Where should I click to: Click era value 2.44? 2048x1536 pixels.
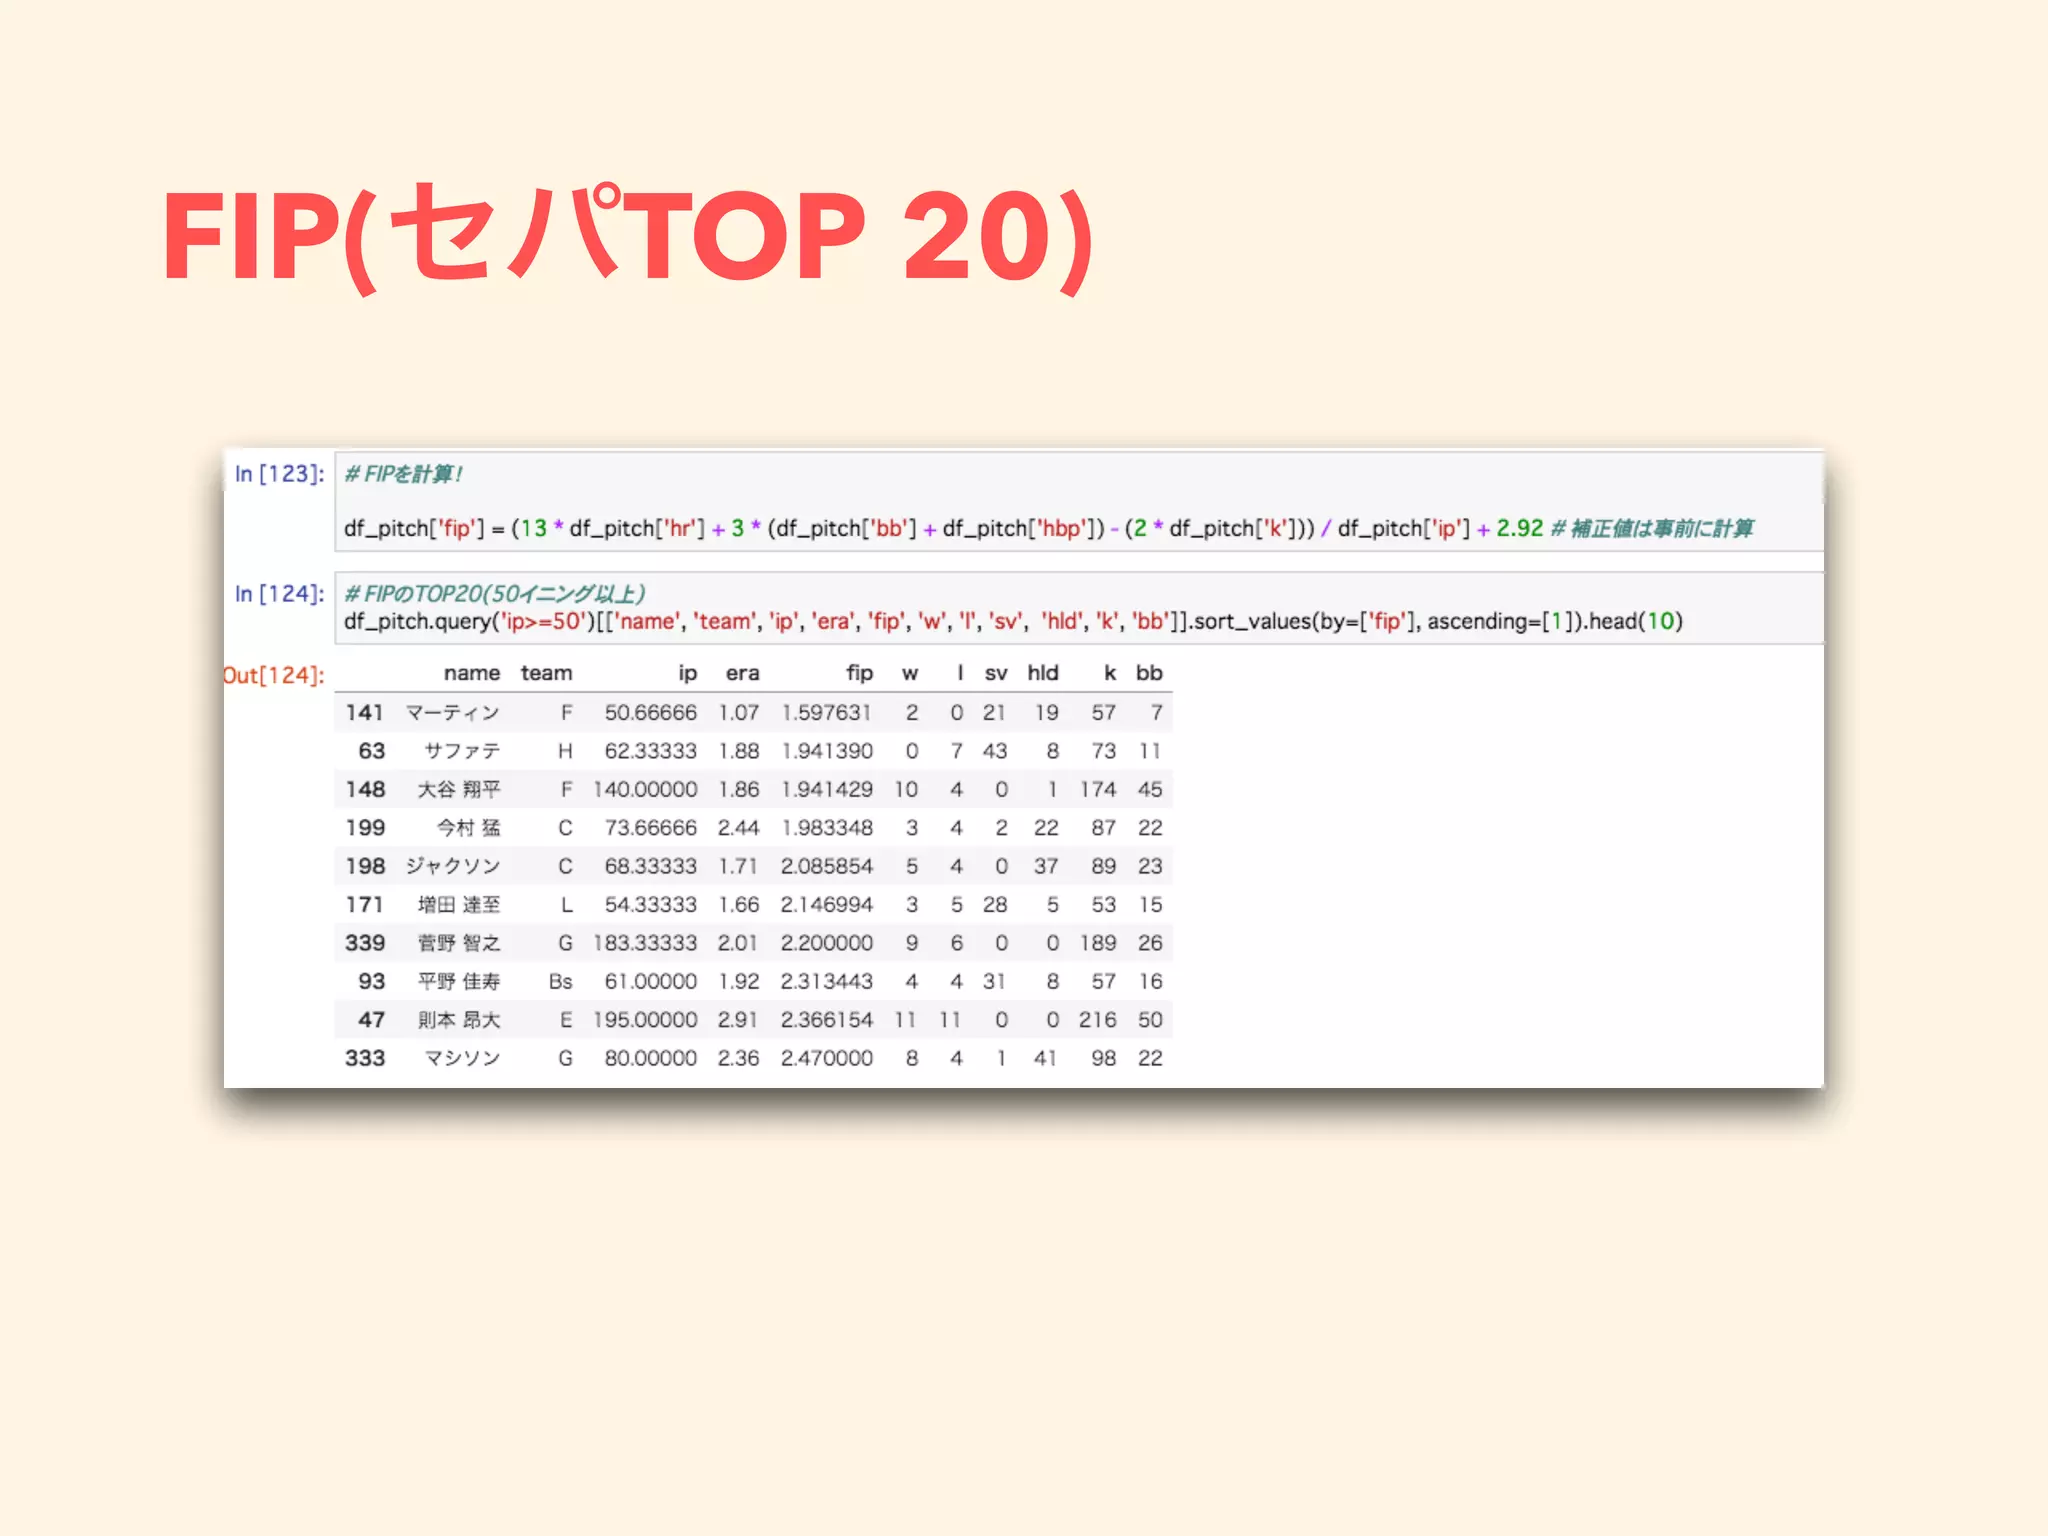tap(738, 828)
